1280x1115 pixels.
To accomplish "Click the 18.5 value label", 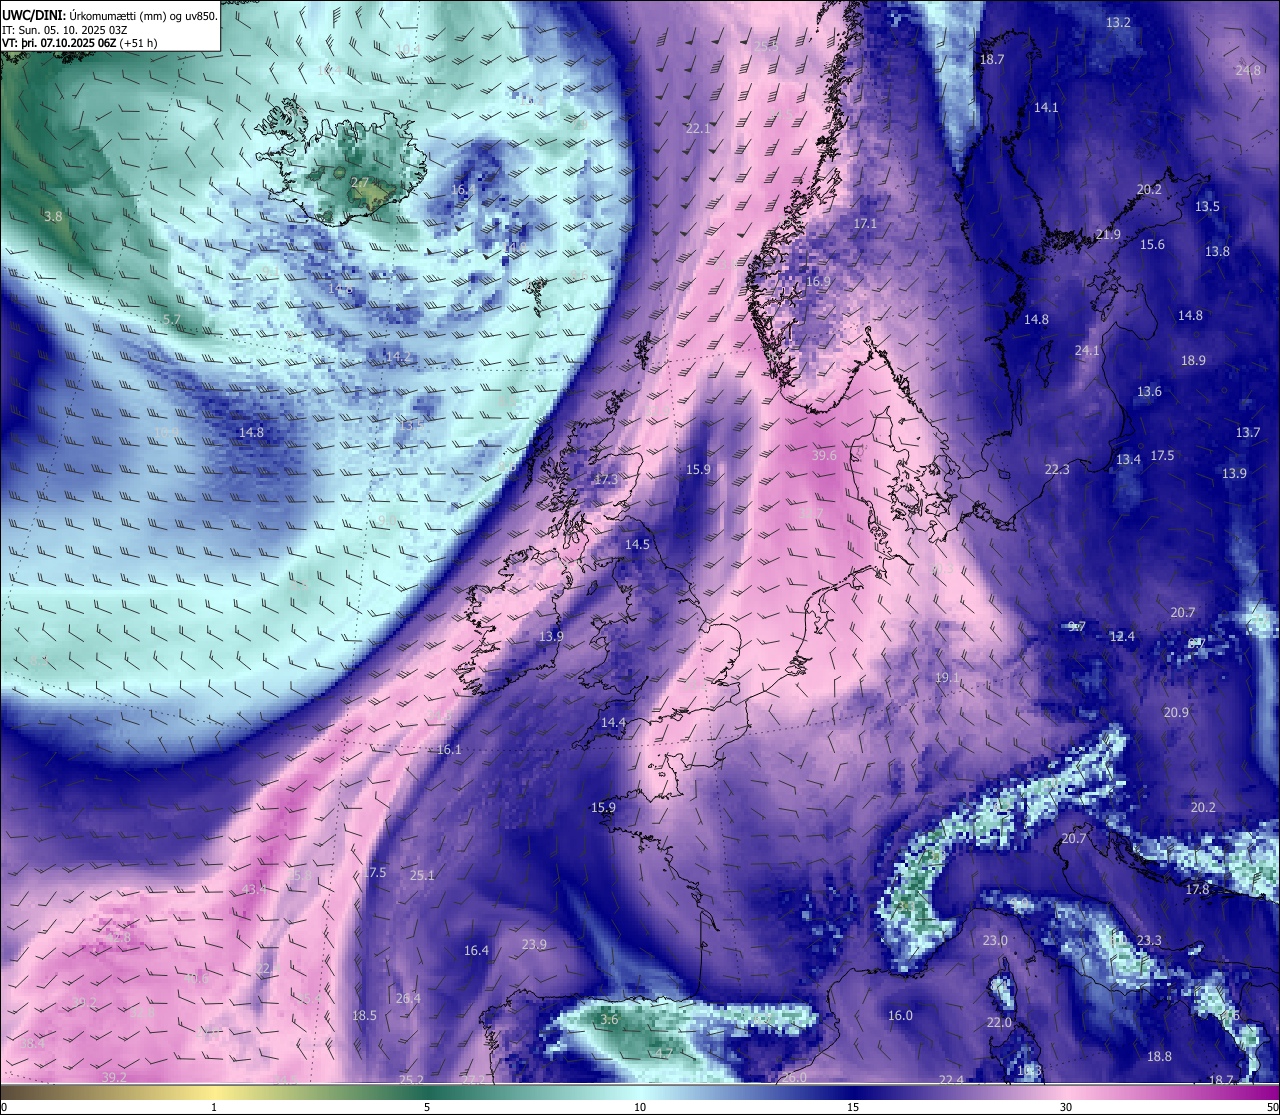I will 364,1015.
